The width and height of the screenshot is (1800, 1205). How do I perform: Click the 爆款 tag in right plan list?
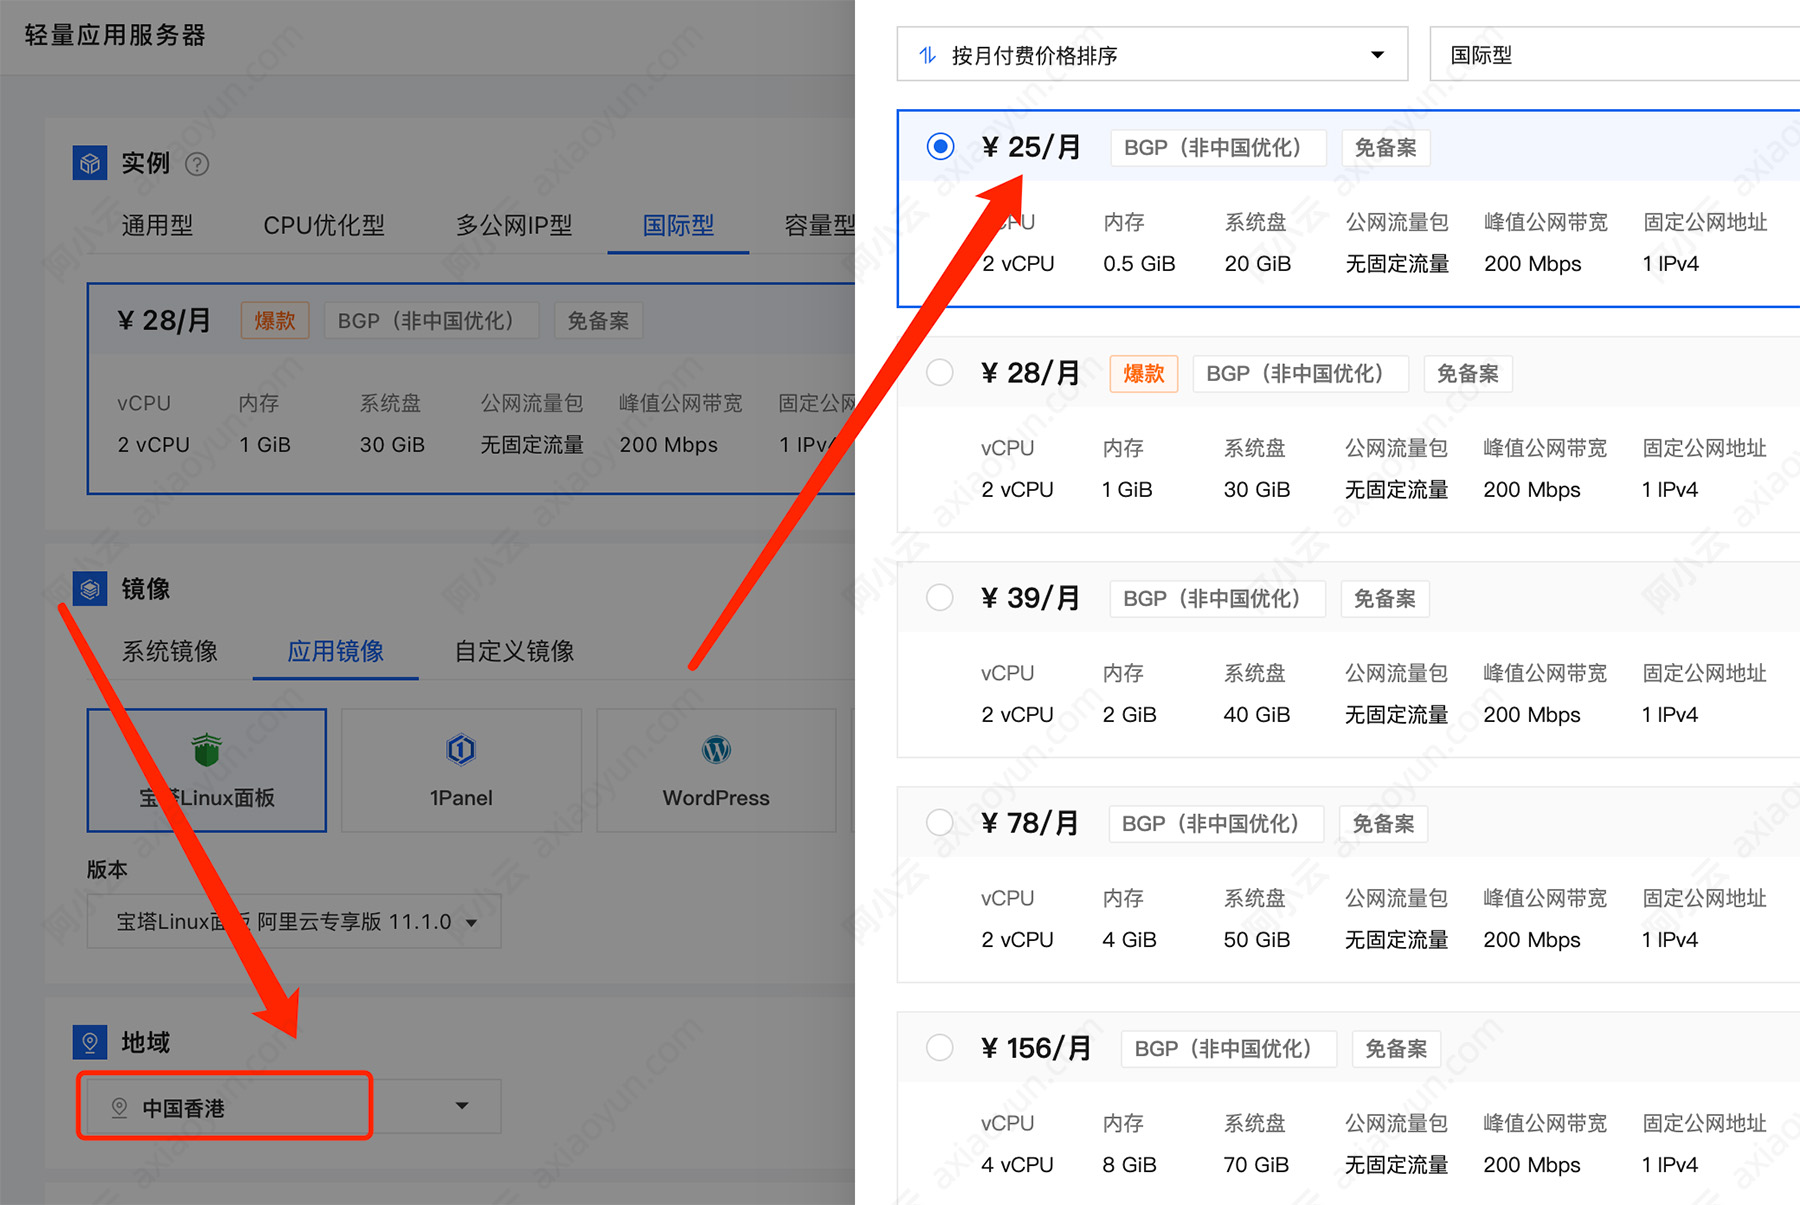pos(1144,374)
